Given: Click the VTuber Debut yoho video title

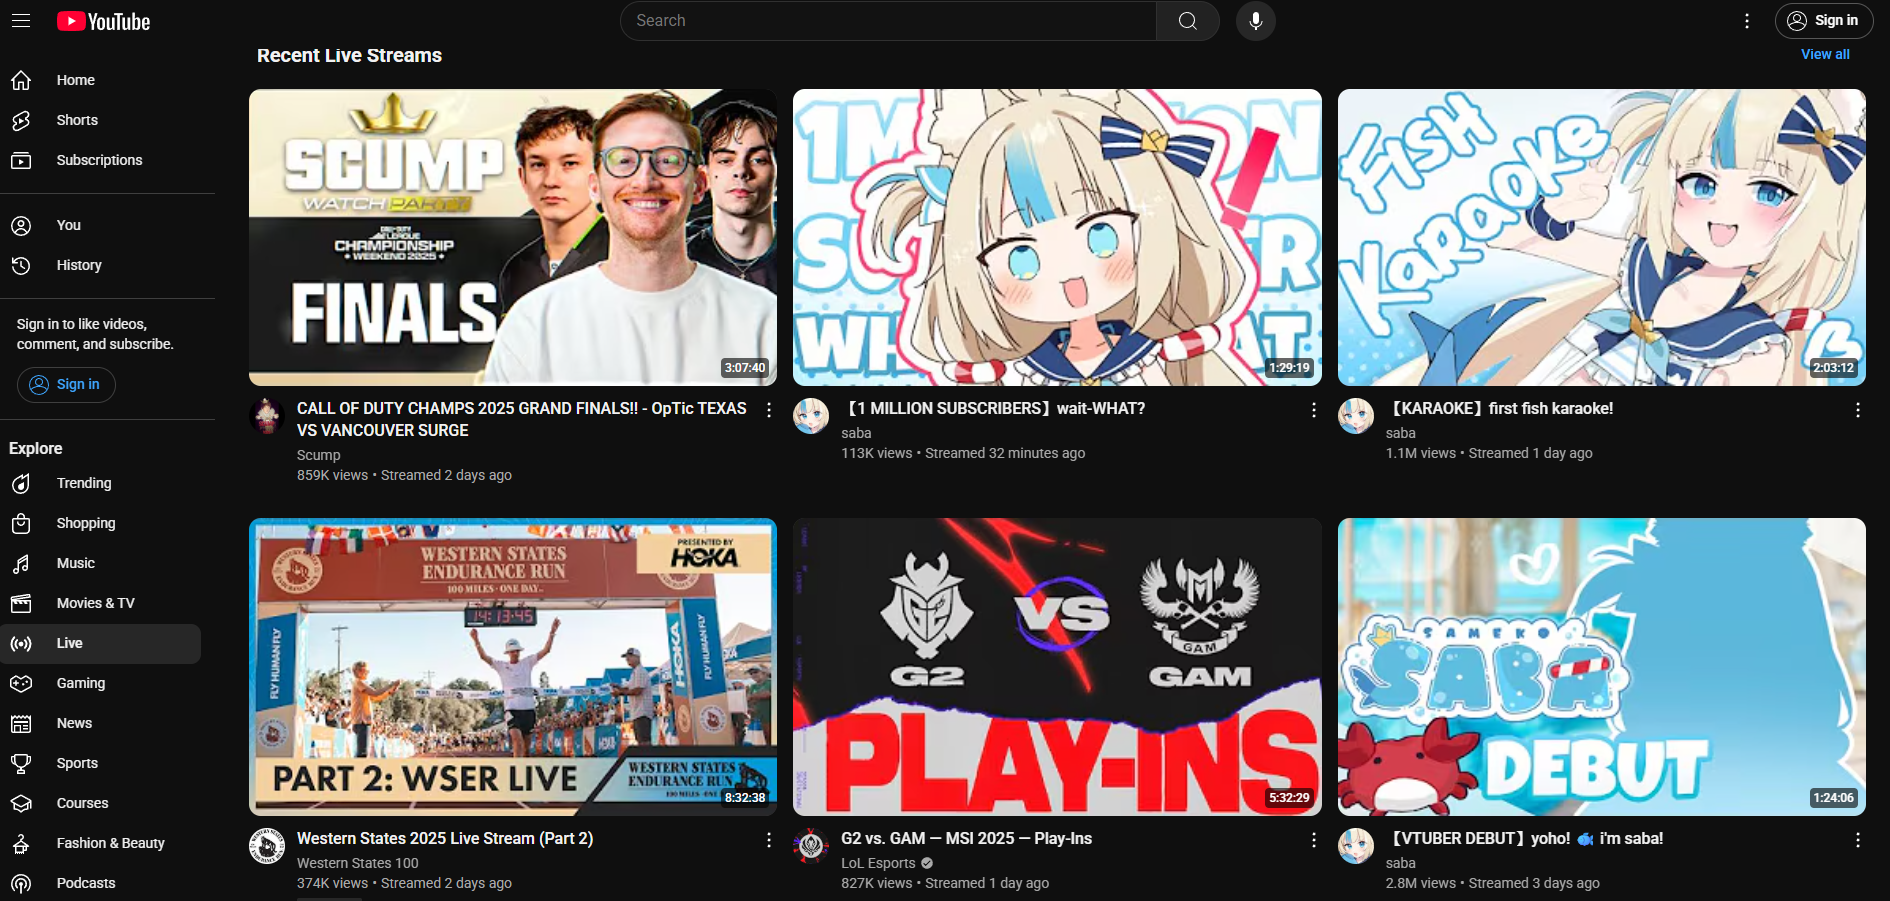Looking at the screenshot, I should 1525,838.
